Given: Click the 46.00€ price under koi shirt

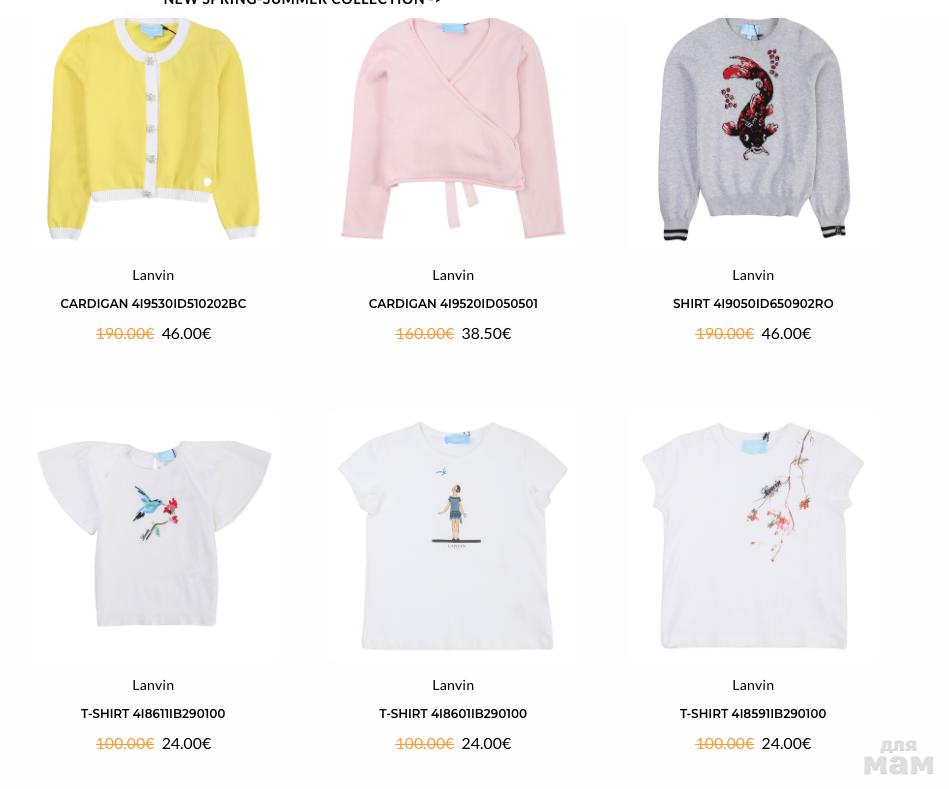Looking at the screenshot, I should point(786,334).
